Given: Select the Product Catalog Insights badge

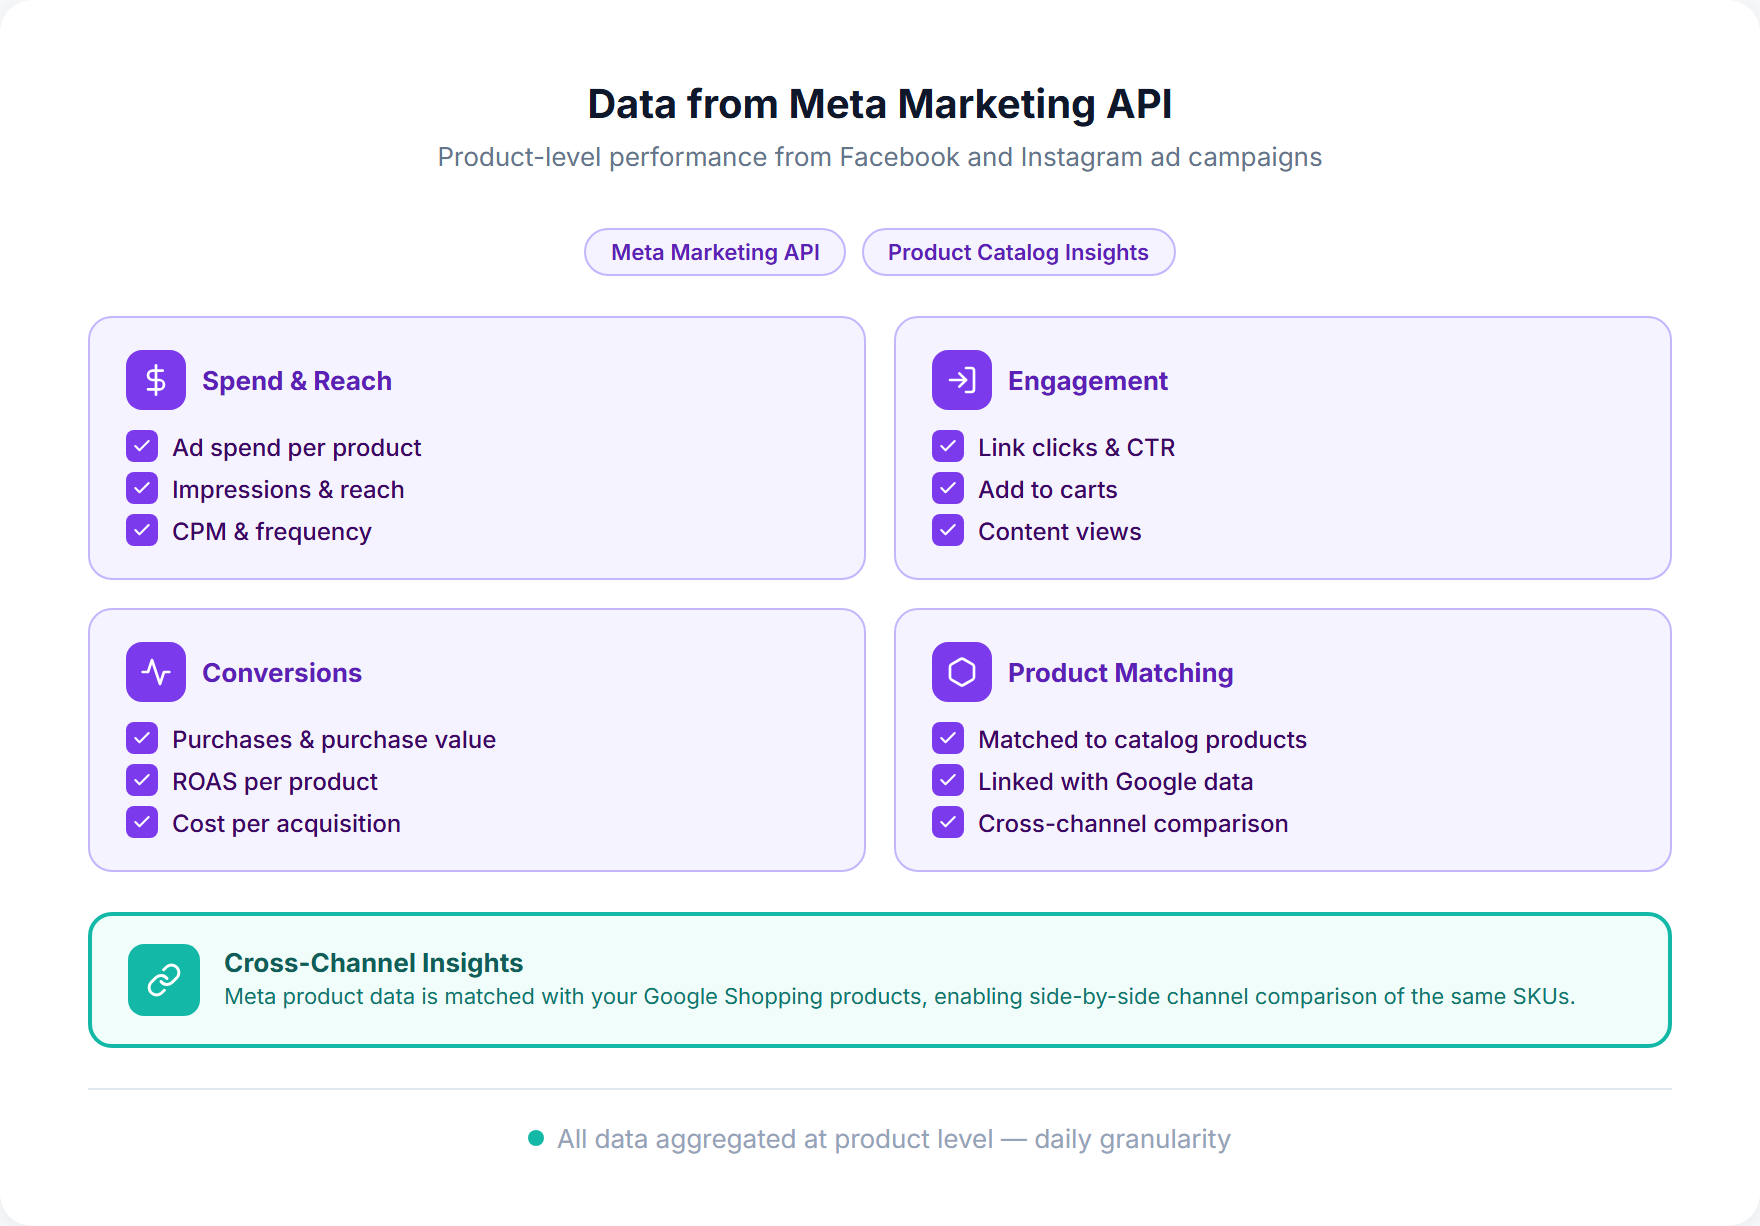Looking at the screenshot, I should pyautogui.click(x=1018, y=252).
